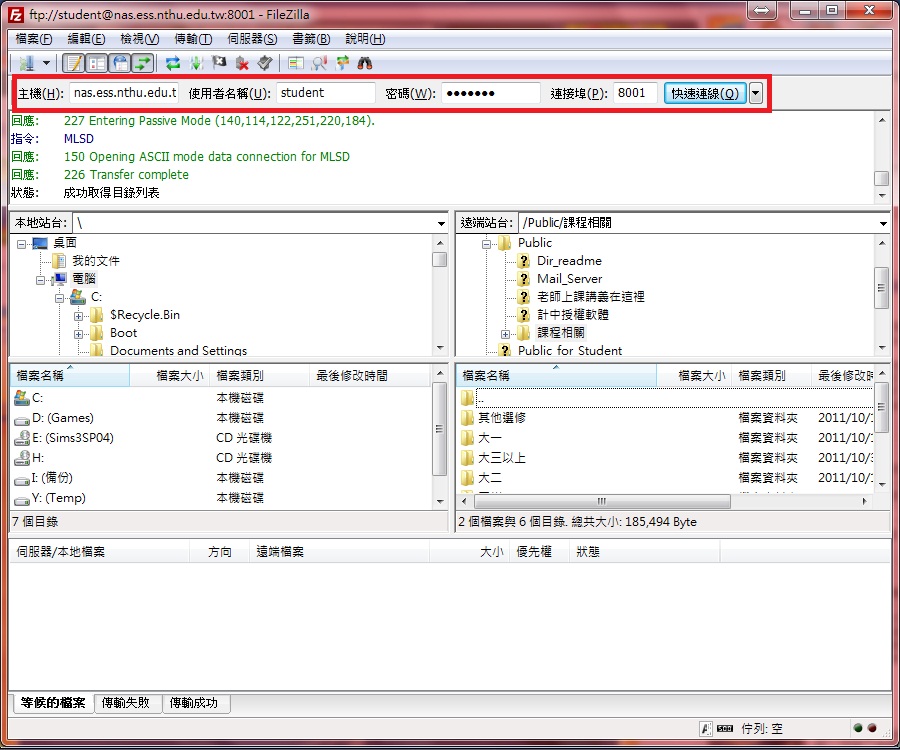The width and height of the screenshot is (900, 750).
Task: Click the refresh file lists icon
Action: (x=173, y=63)
